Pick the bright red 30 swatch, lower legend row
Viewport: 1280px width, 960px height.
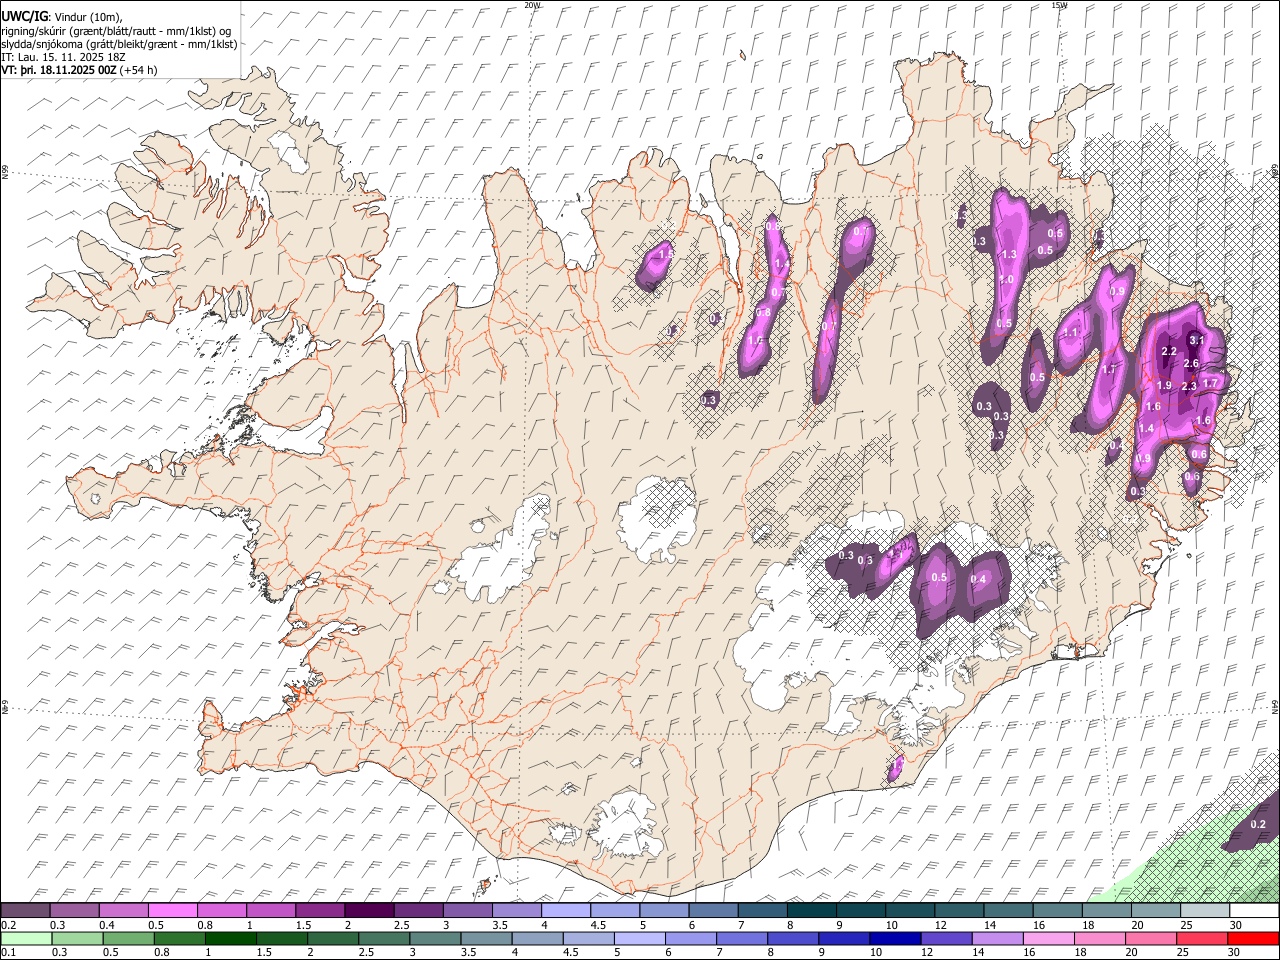tap(1253, 938)
